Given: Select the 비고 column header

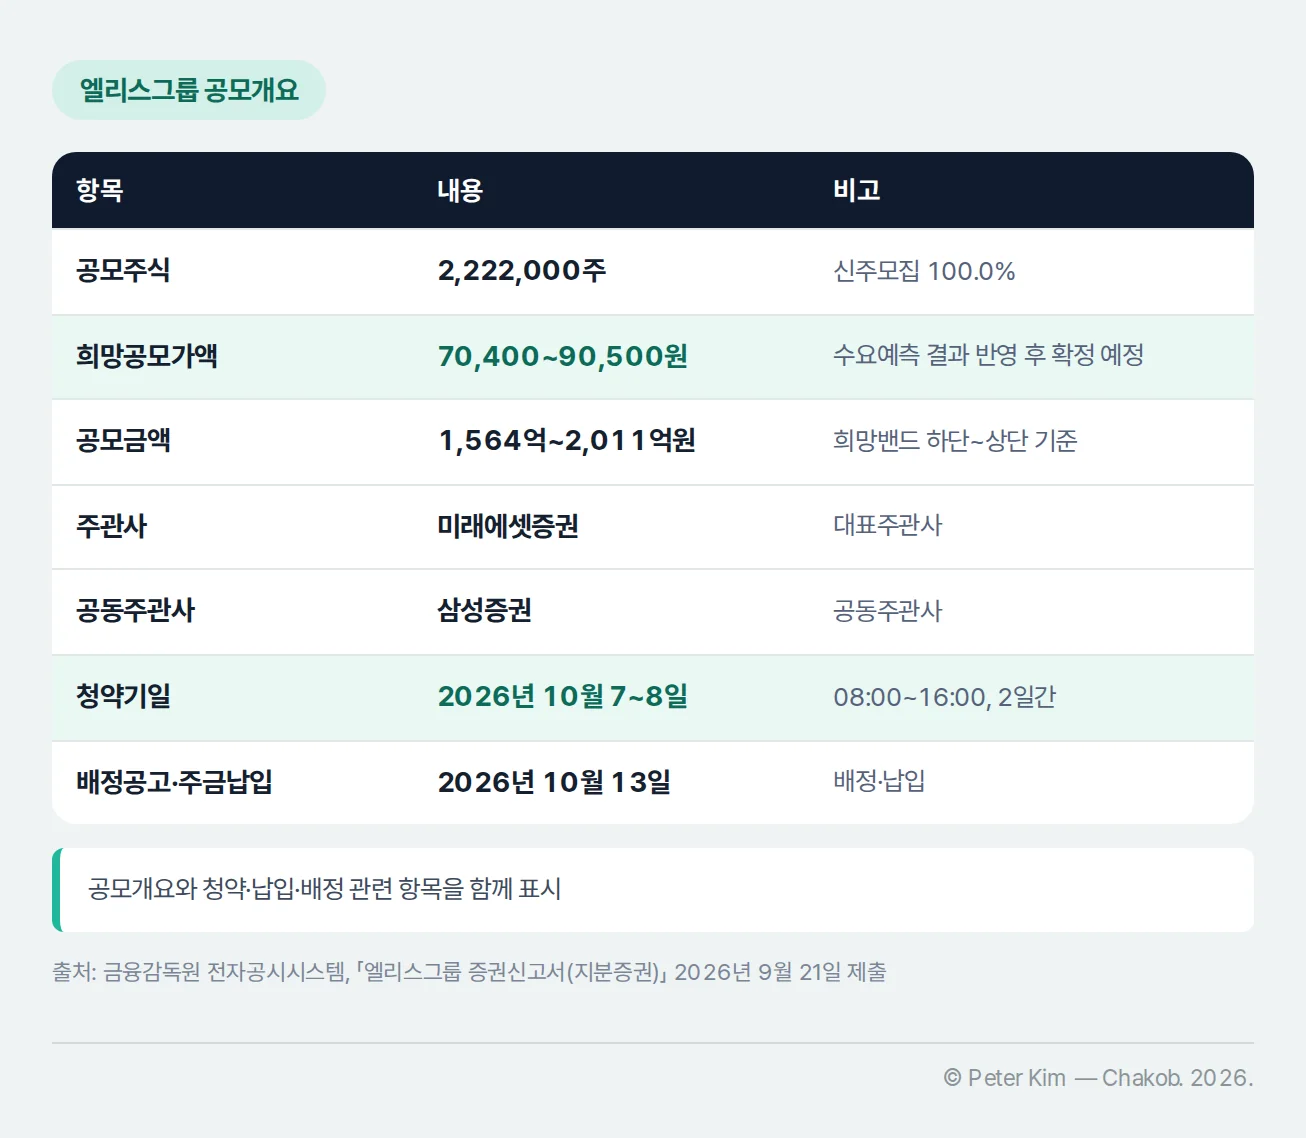Looking at the screenshot, I should point(857,190).
